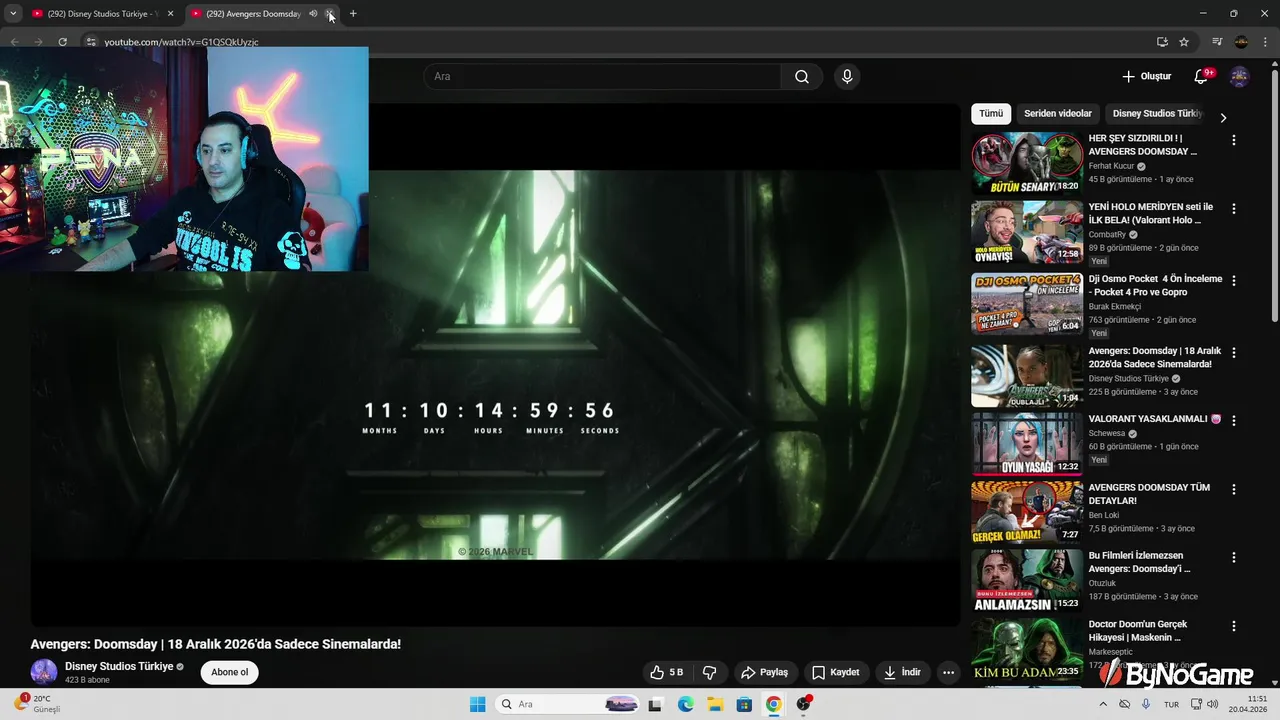The height and width of the screenshot is (720, 1280).
Task: Open Windows Start menu
Action: coord(478,704)
